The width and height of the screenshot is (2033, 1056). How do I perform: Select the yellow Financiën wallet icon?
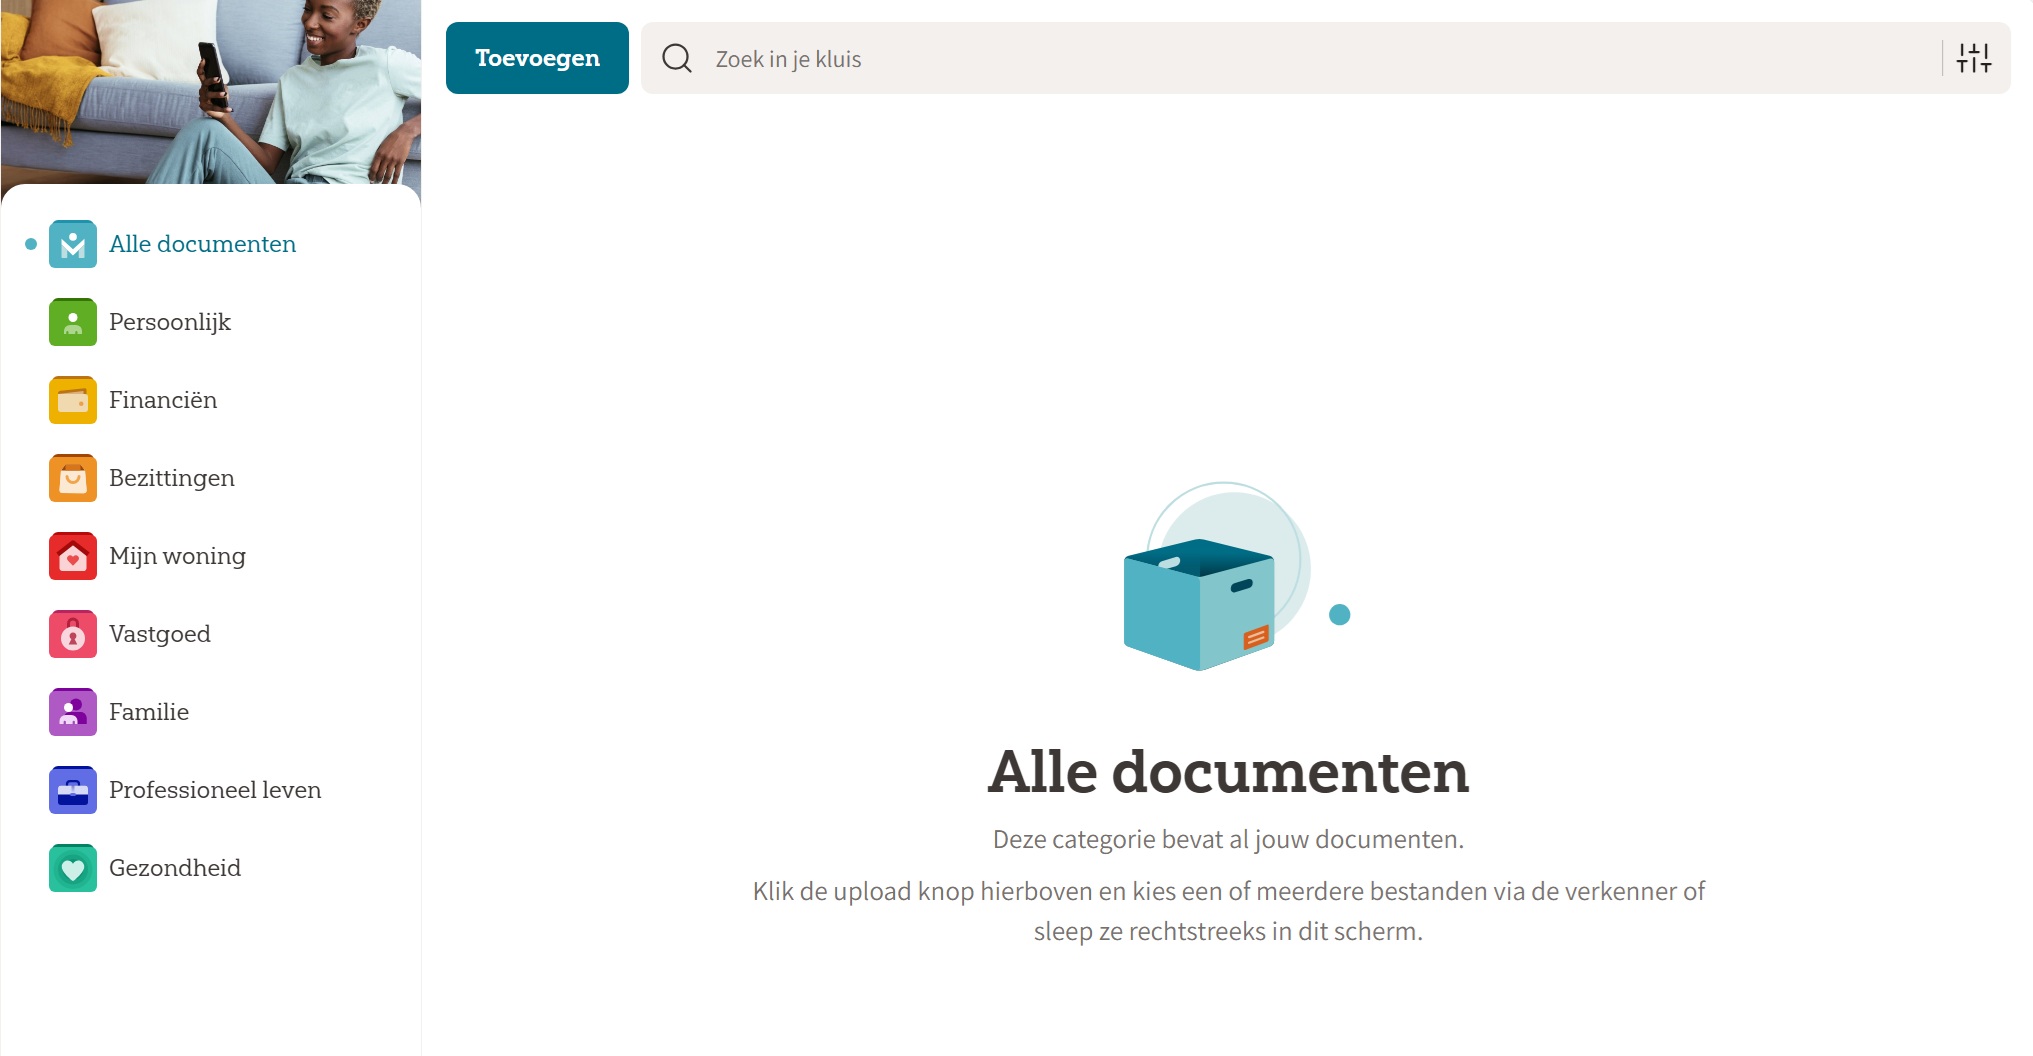(x=73, y=400)
